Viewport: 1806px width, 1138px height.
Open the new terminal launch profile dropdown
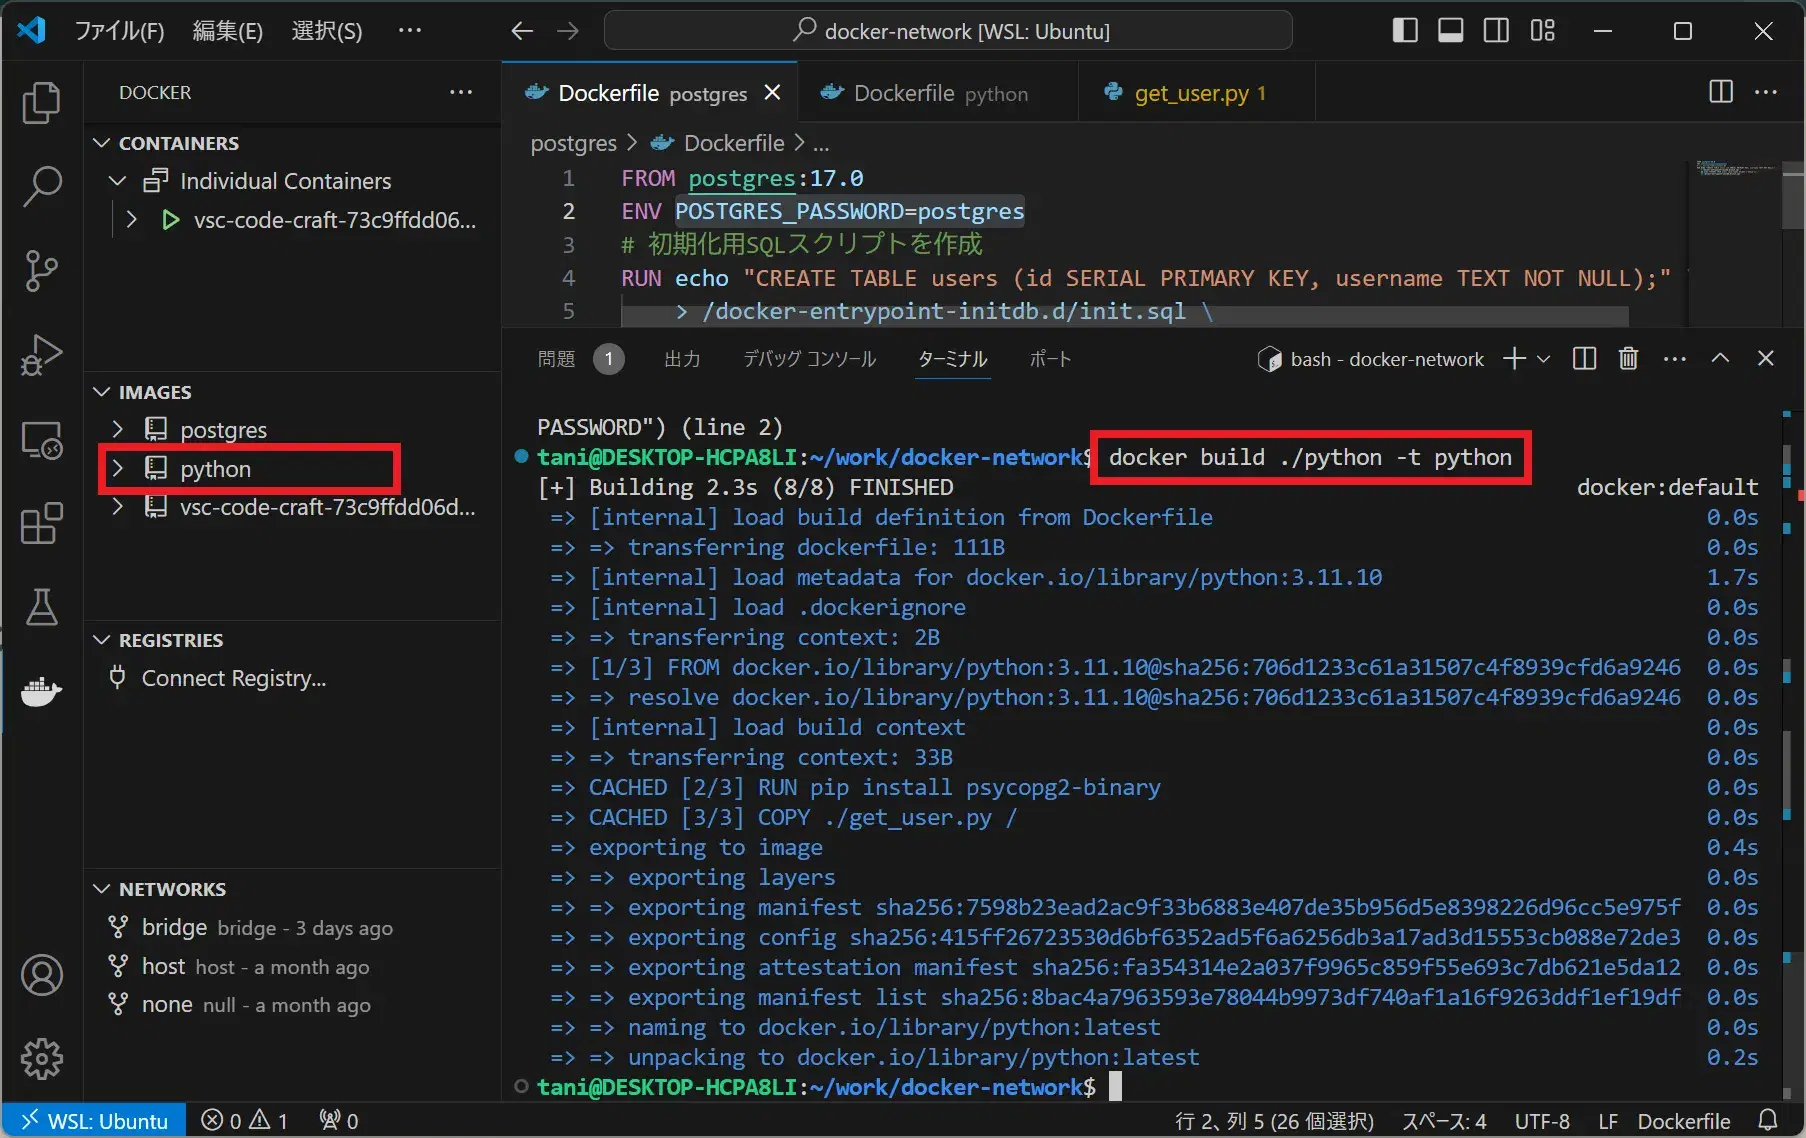point(1544,359)
